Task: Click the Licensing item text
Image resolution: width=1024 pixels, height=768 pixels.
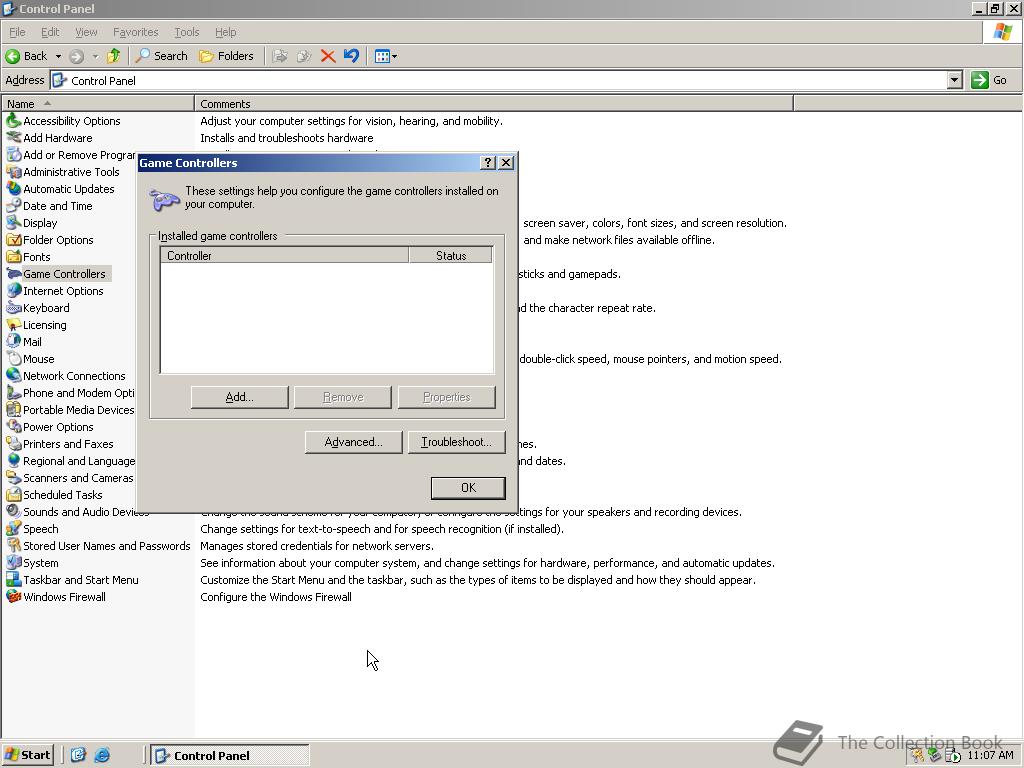Action: click(x=44, y=325)
